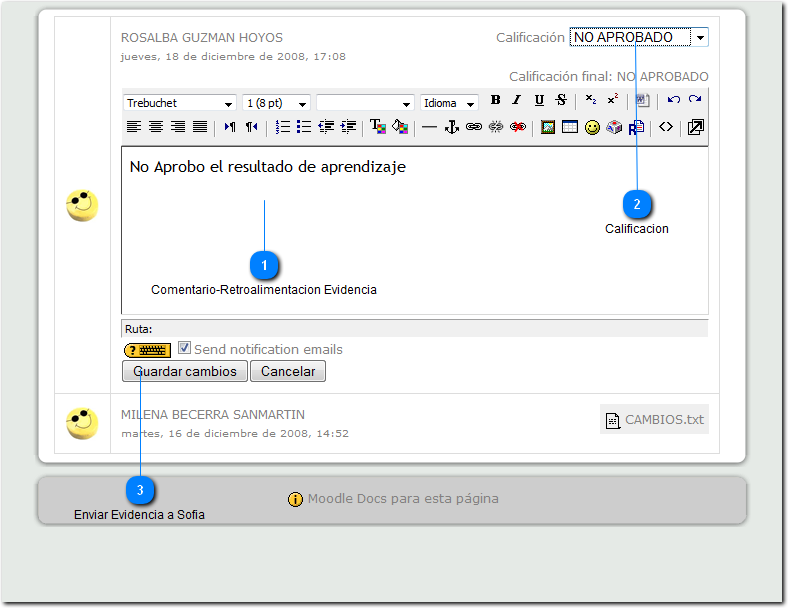Toggle bold formatting in editor

tap(495, 100)
